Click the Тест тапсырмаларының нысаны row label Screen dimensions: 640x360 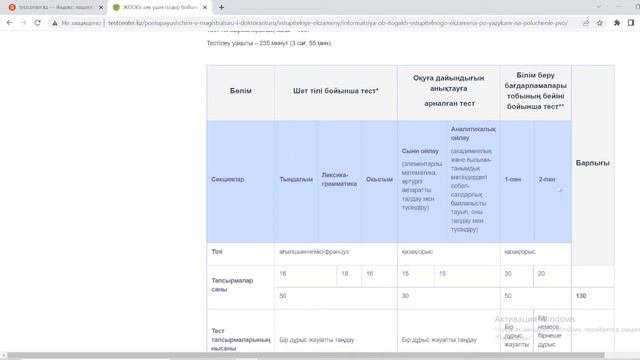(x=241, y=340)
